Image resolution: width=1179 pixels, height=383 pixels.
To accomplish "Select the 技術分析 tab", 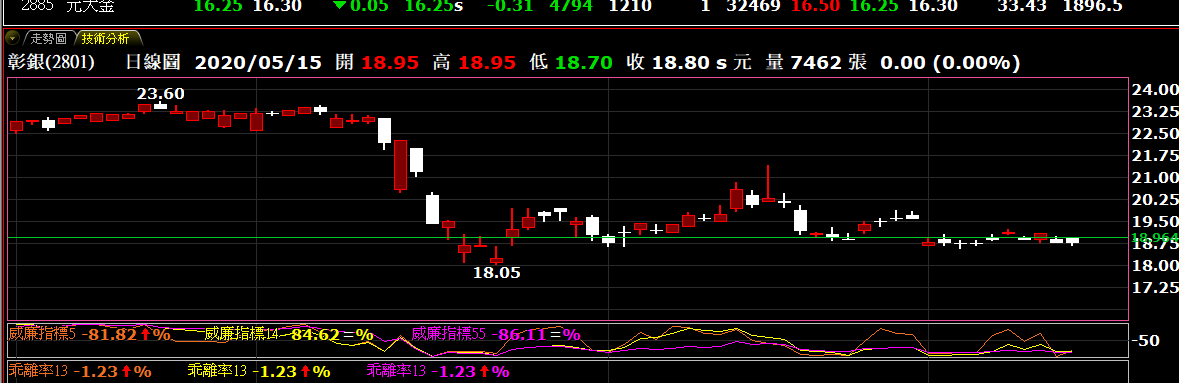I will click(x=106, y=38).
